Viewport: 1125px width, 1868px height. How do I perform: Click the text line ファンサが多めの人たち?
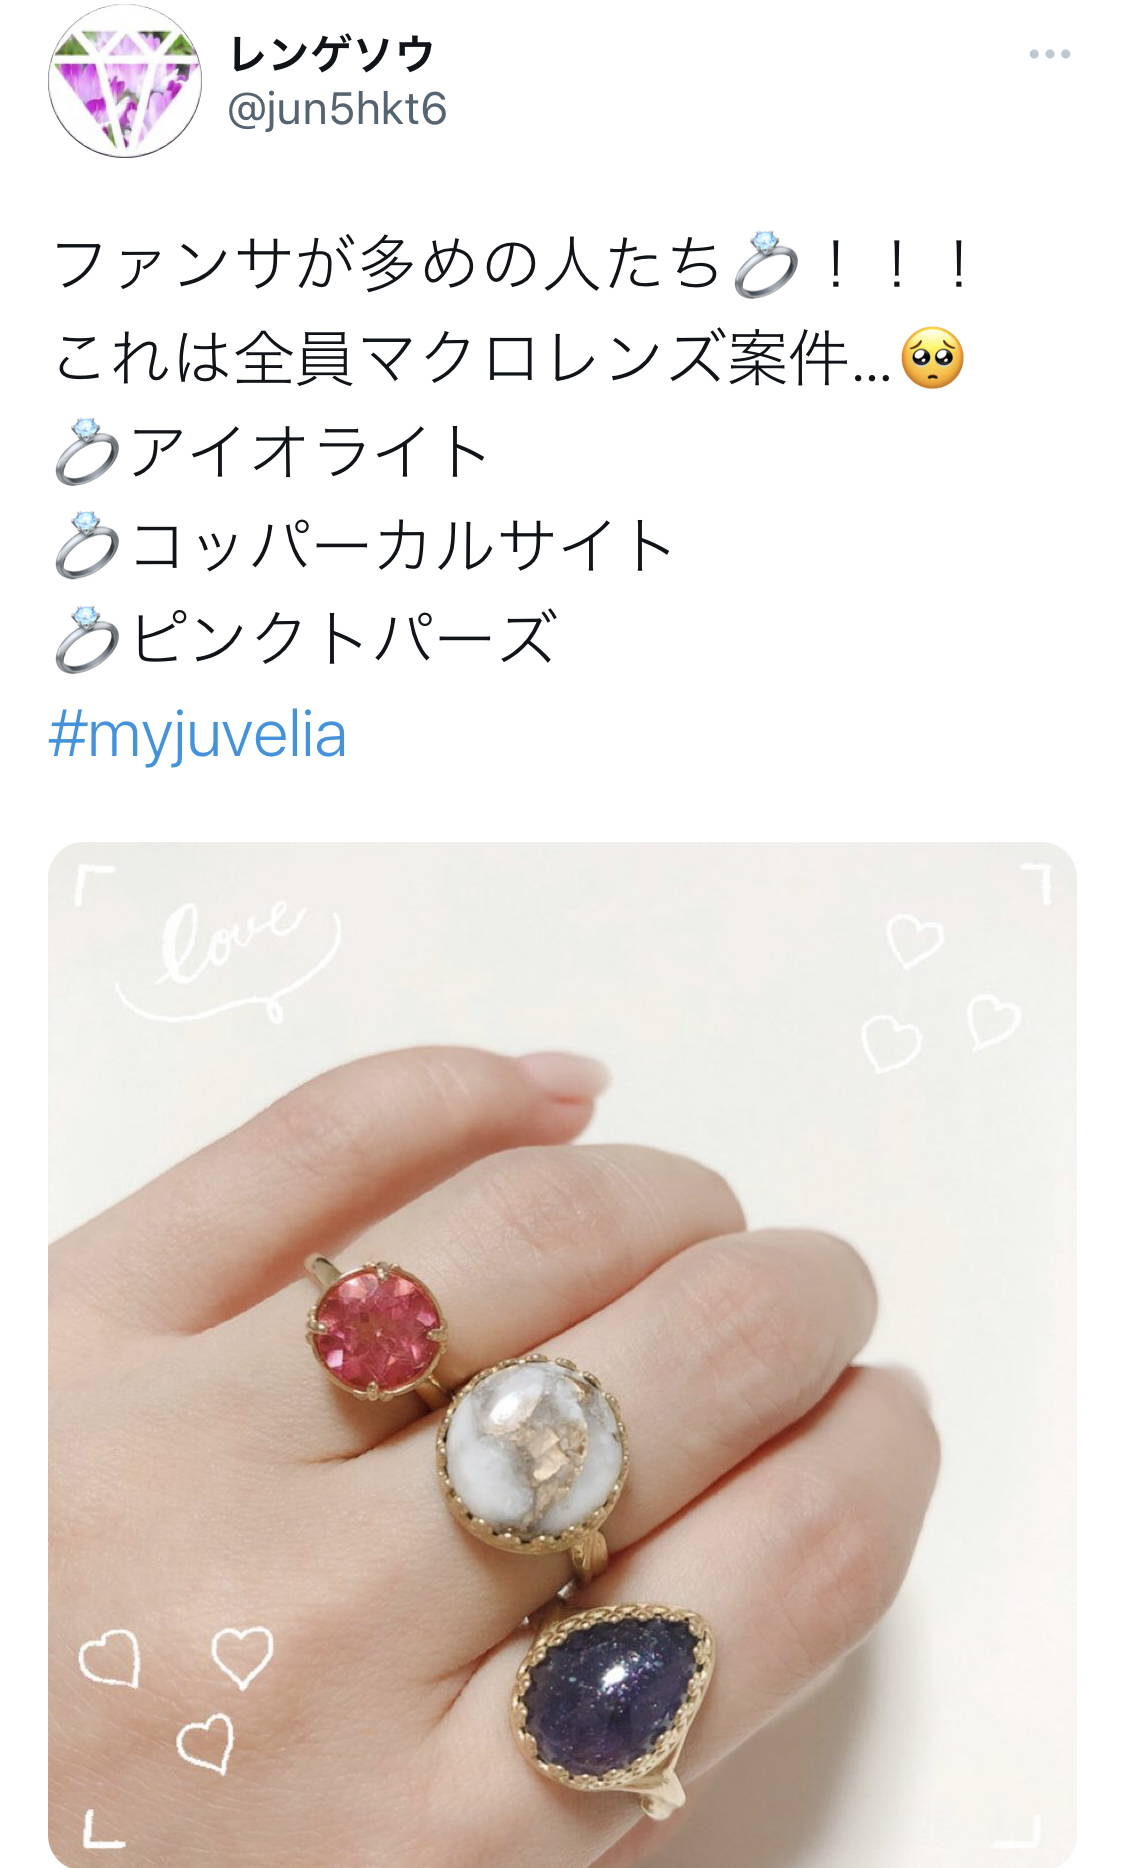click(386, 265)
